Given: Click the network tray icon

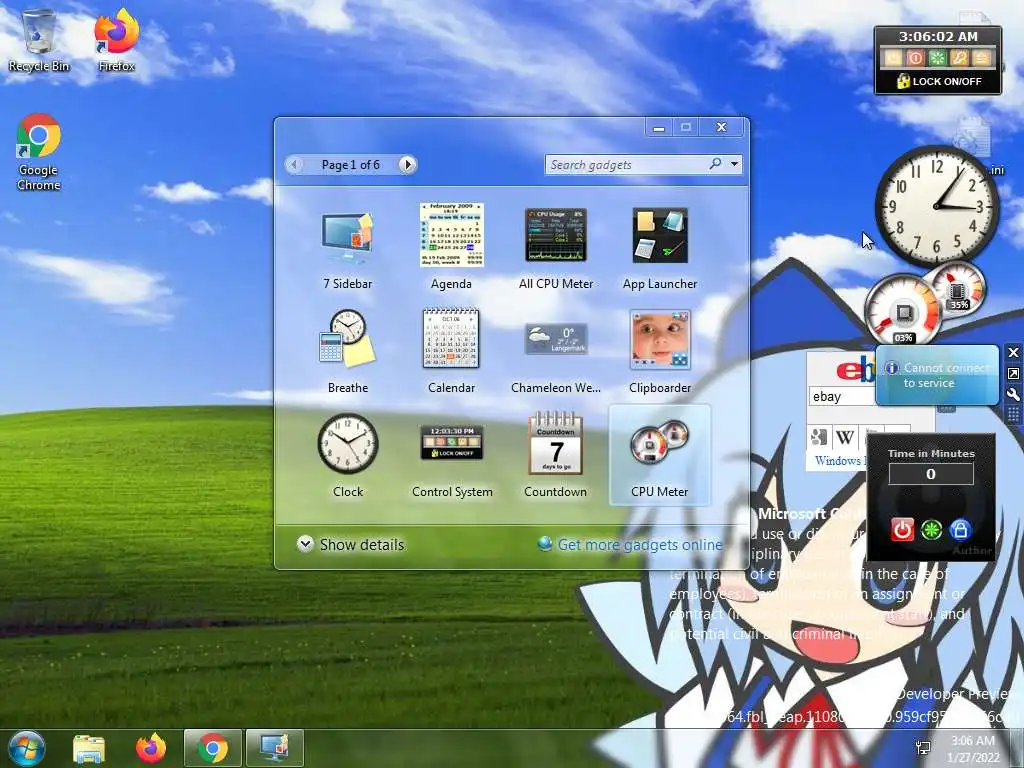Looking at the screenshot, I should coord(923,748).
